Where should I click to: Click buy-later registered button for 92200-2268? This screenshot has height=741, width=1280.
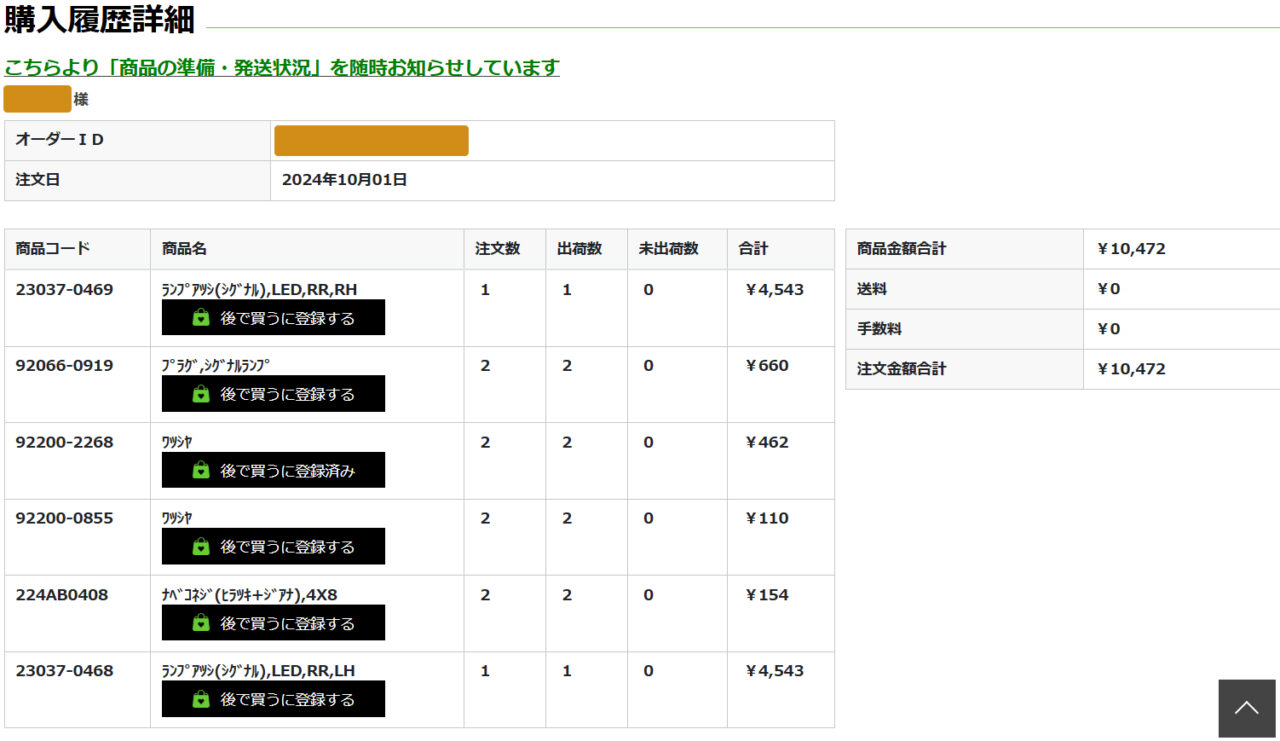[x=273, y=470]
